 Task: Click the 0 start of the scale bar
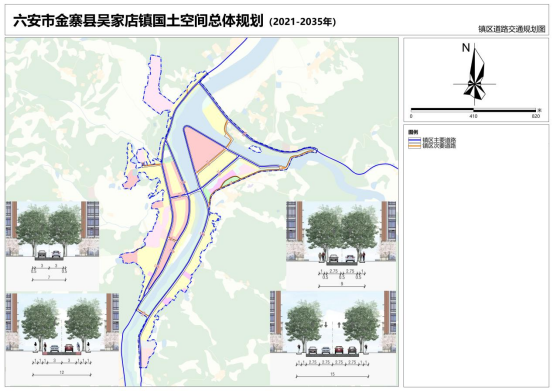[x=411, y=116]
